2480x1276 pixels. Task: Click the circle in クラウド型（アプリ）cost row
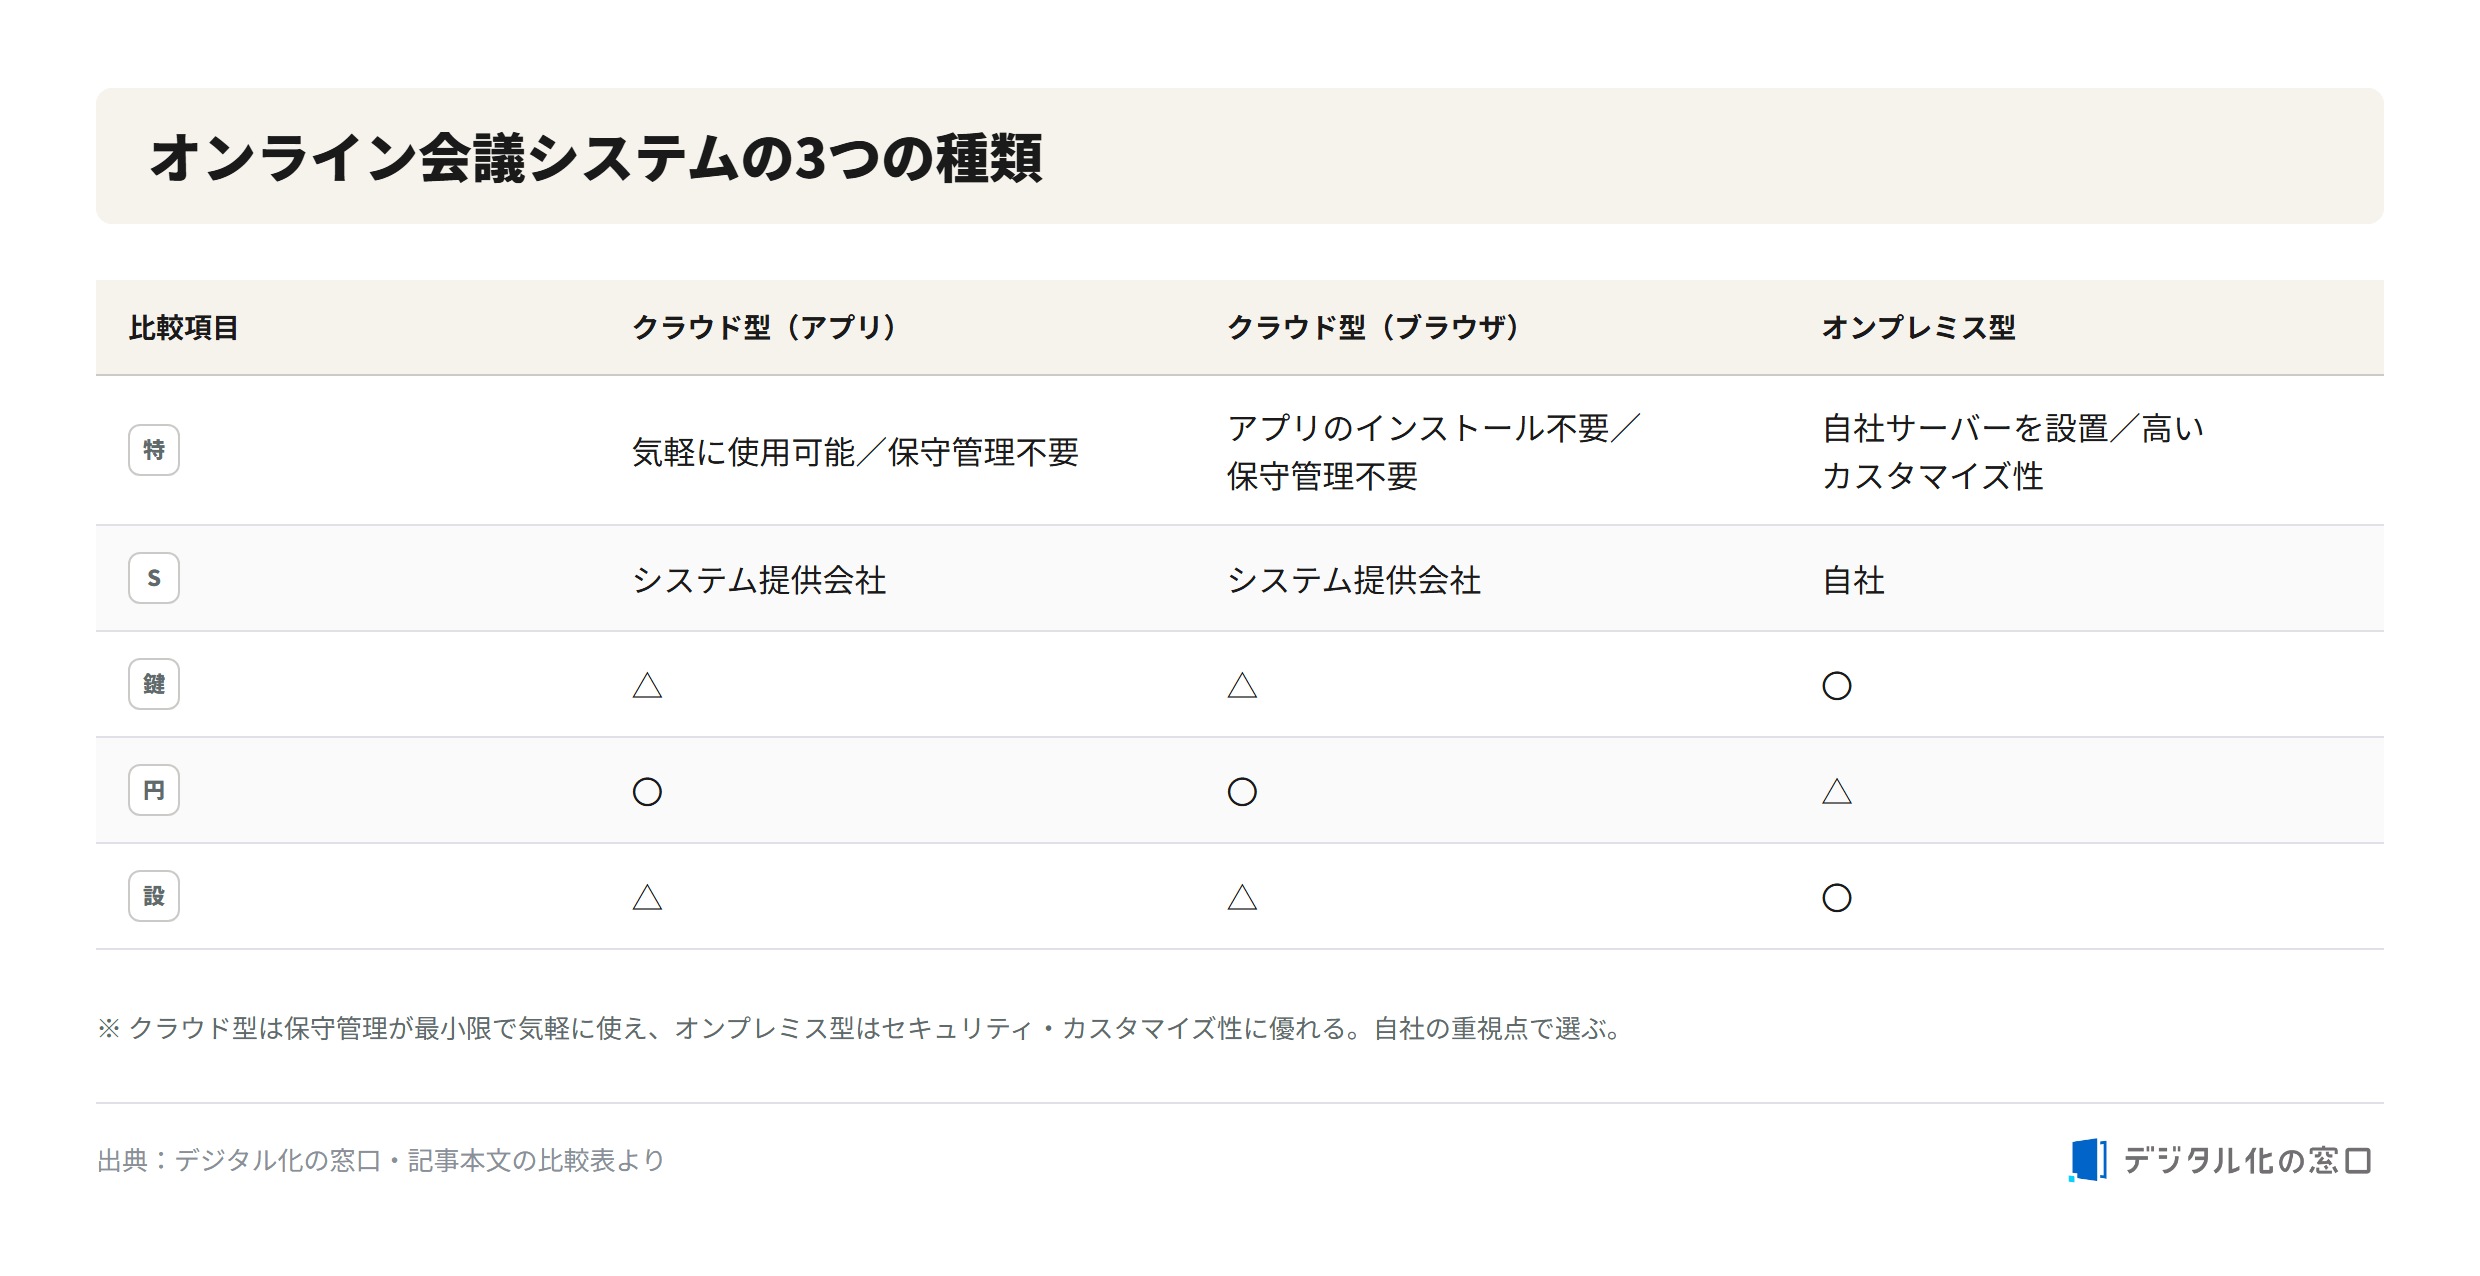(647, 792)
